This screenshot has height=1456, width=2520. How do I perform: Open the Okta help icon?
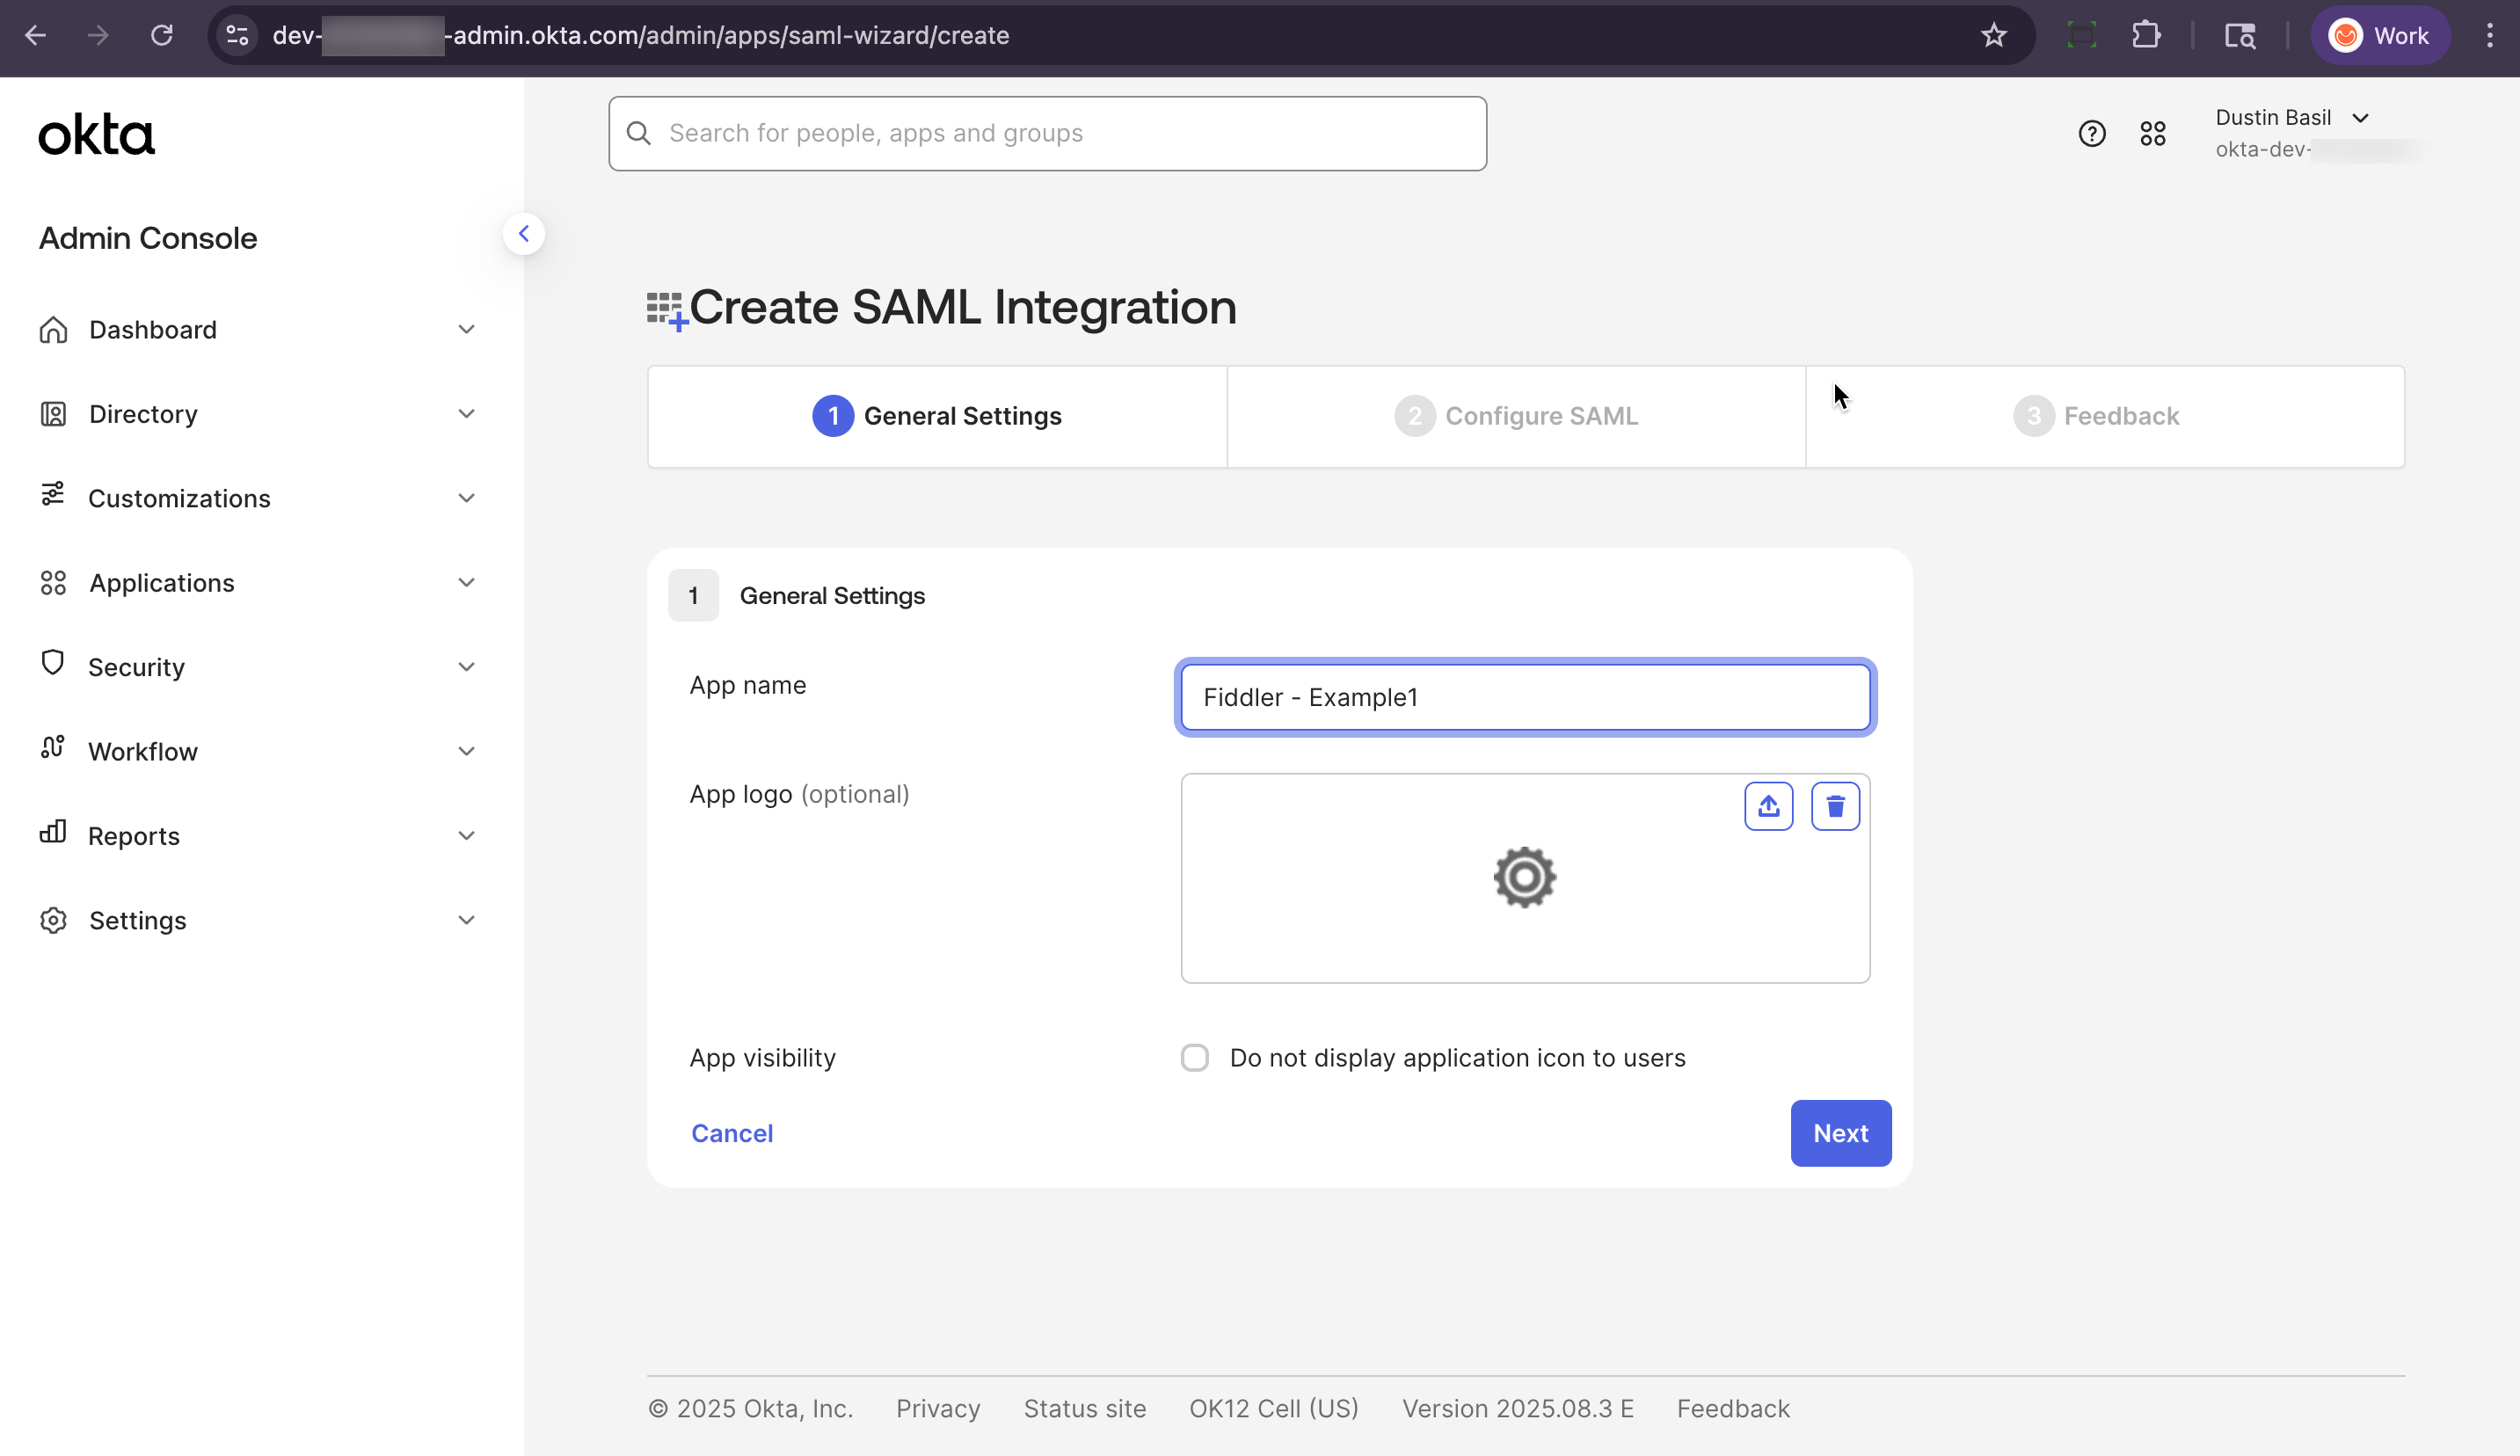pyautogui.click(x=2091, y=133)
